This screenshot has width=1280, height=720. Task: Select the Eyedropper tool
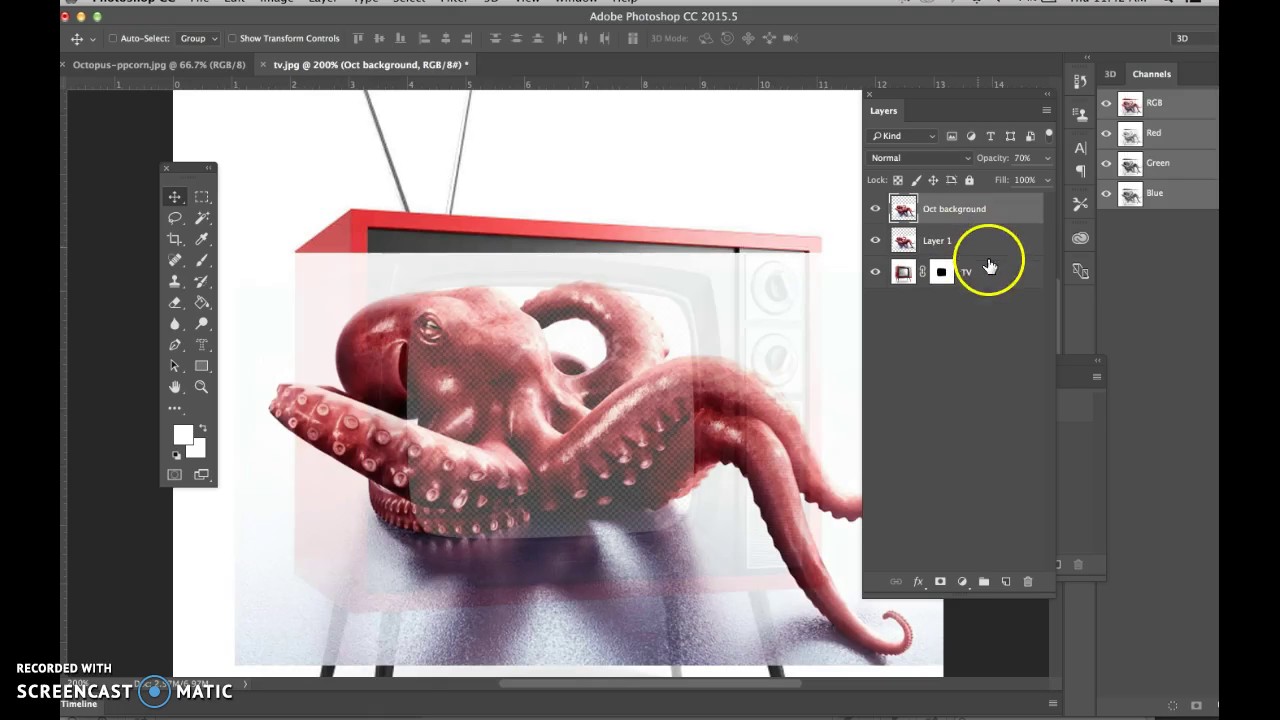pyautogui.click(x=202, y=239)
